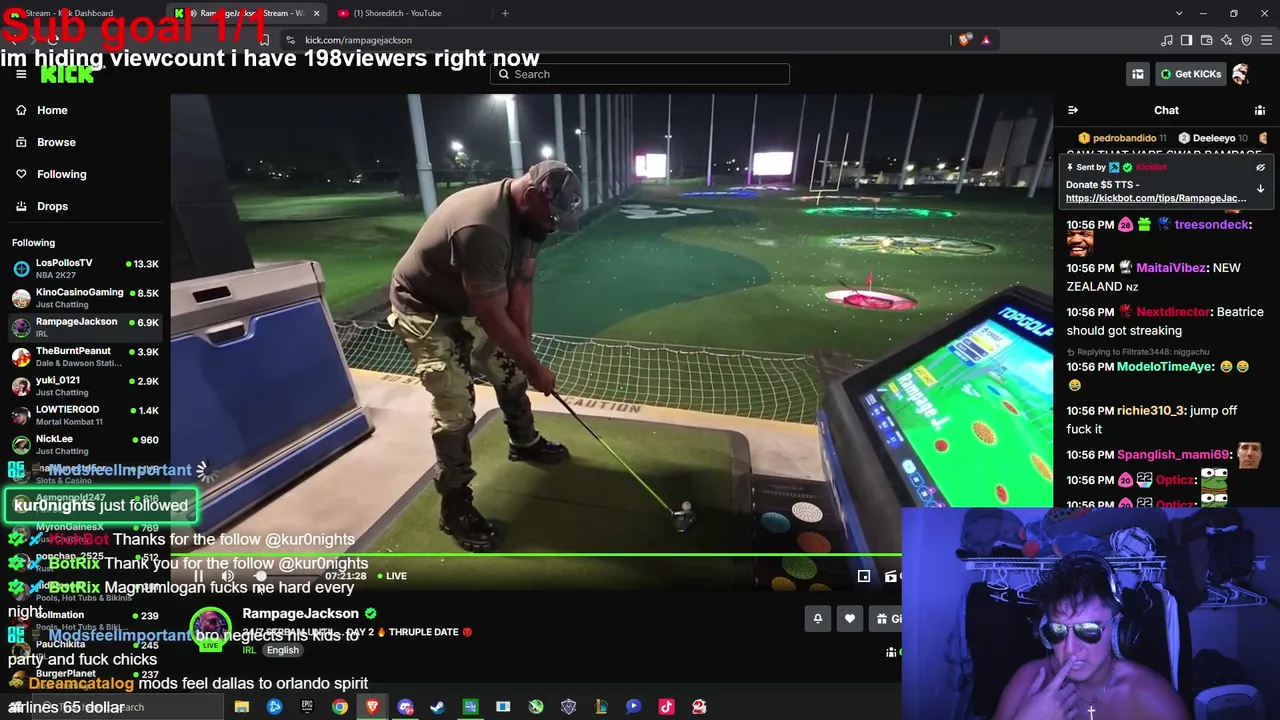The width and height of the screenshot is (1280, 720).
Task: Open the Brave Rewards triangle icon
Action: 986,40
